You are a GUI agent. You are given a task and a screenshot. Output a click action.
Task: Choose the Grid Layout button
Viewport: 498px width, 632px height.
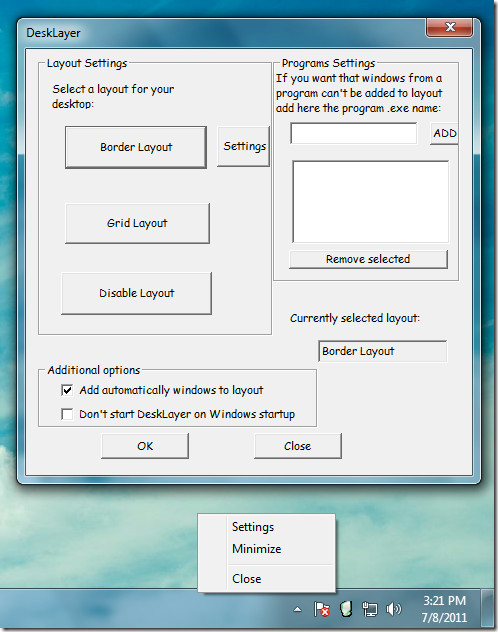pyautogui.click(x=137, y=223)
